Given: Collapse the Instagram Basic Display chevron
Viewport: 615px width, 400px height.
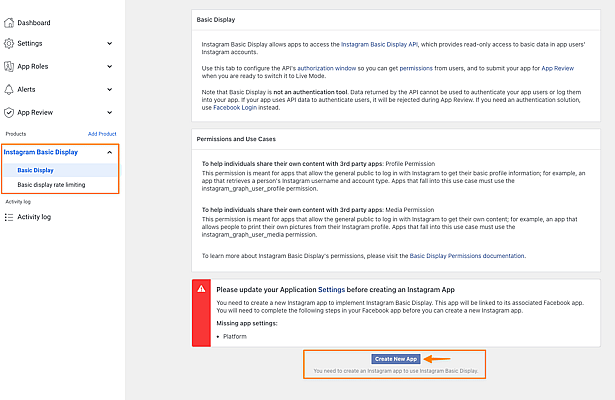Looking at the screenshot, I should (x=109, y=152).
